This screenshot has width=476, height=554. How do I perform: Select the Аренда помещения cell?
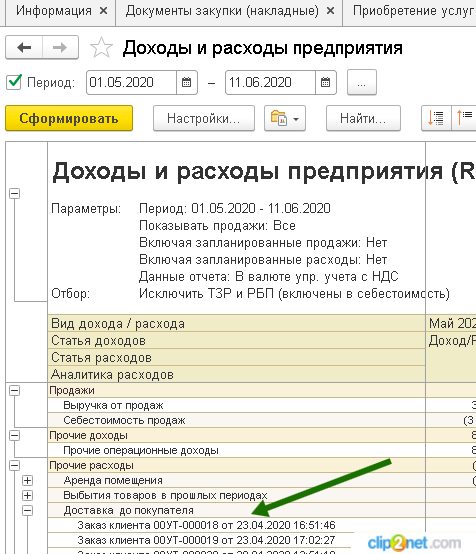click(236, 481)
